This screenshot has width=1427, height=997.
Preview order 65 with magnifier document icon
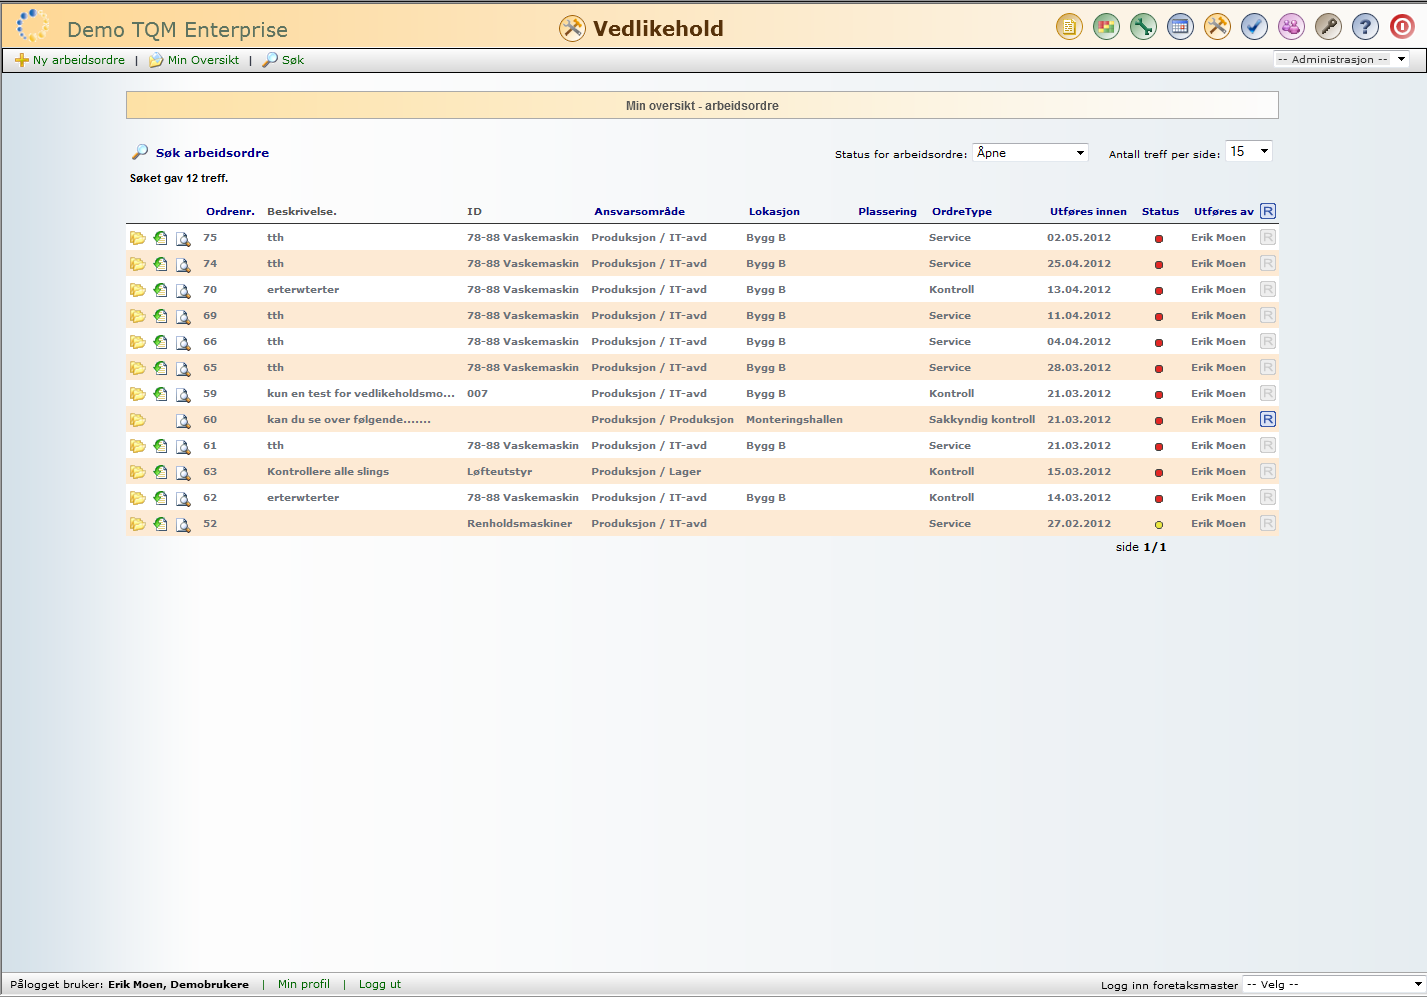183,368
